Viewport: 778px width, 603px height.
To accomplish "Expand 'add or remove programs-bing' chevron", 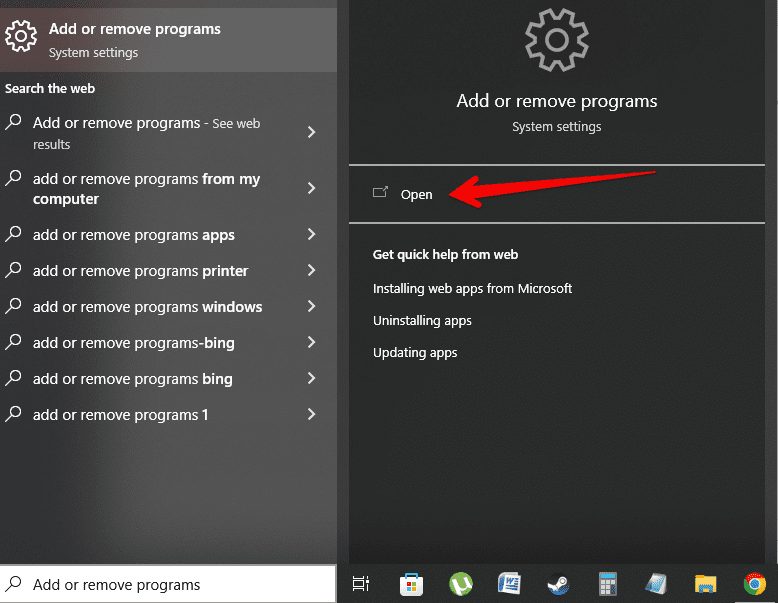I will (x=311, y=342).
